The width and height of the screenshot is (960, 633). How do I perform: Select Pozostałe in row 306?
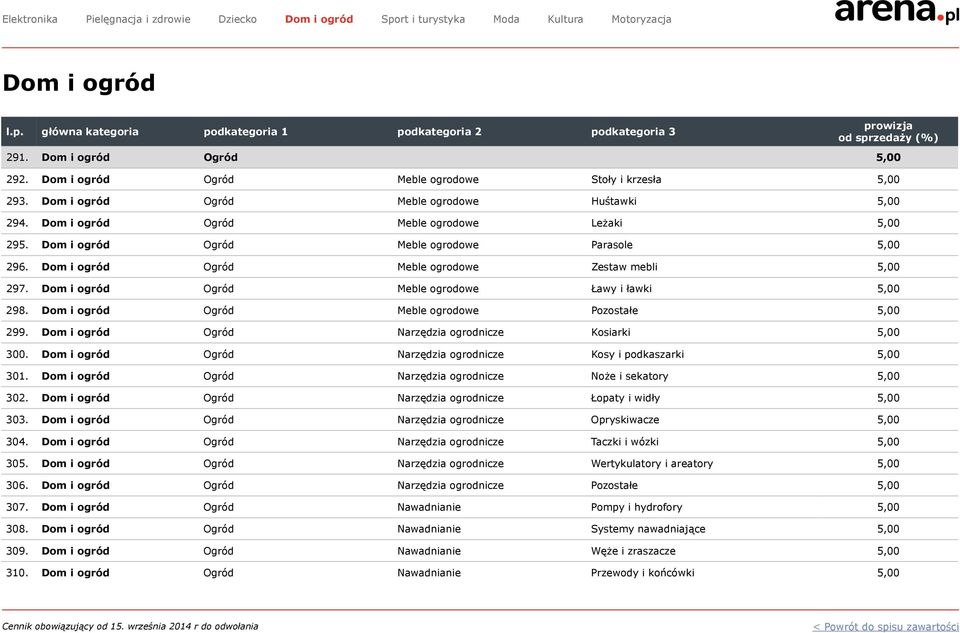point(614,485)
